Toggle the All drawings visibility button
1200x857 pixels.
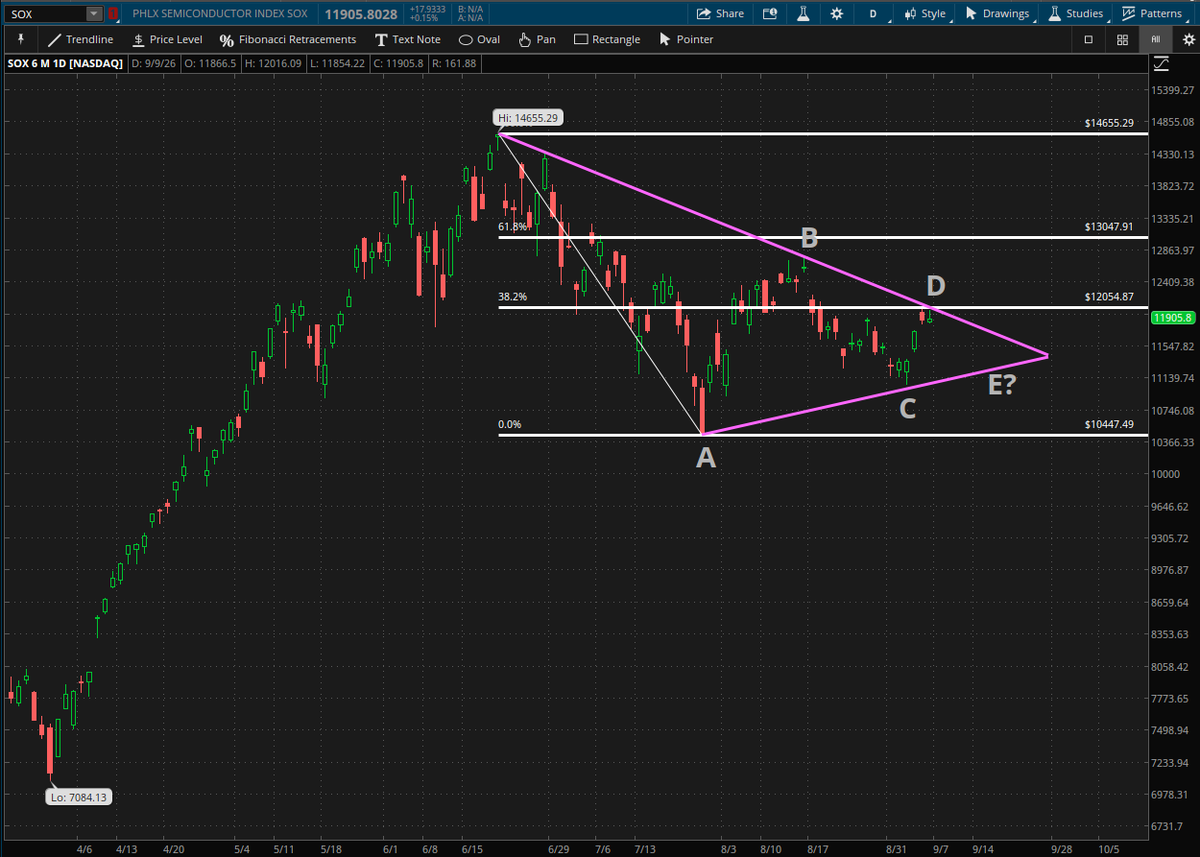point(1155,40)
